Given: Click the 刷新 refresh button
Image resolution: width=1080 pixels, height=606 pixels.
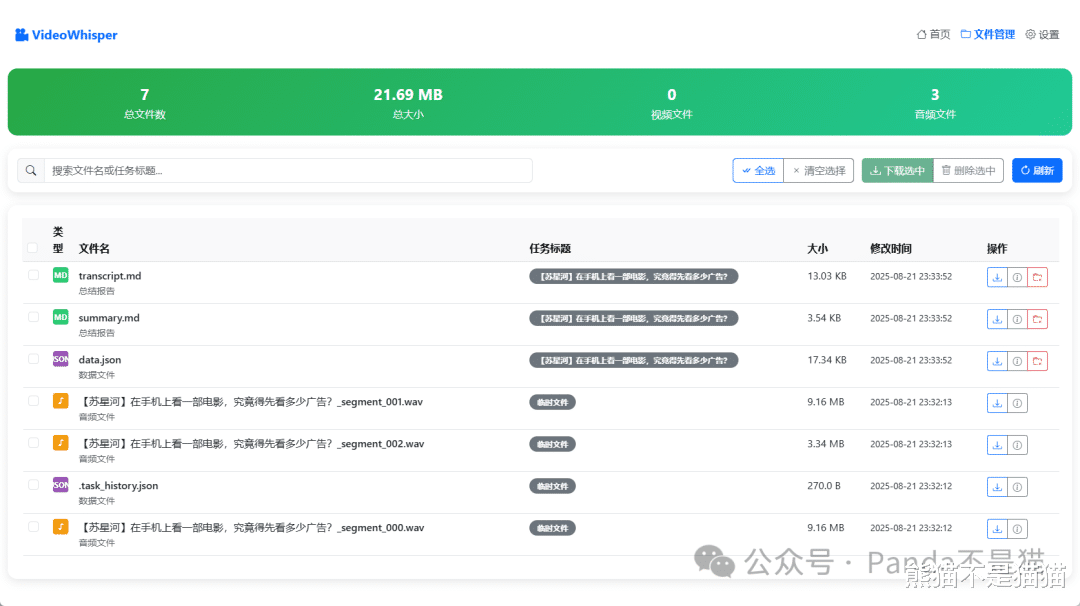Looking at the screenshot, I should 1037,171.
